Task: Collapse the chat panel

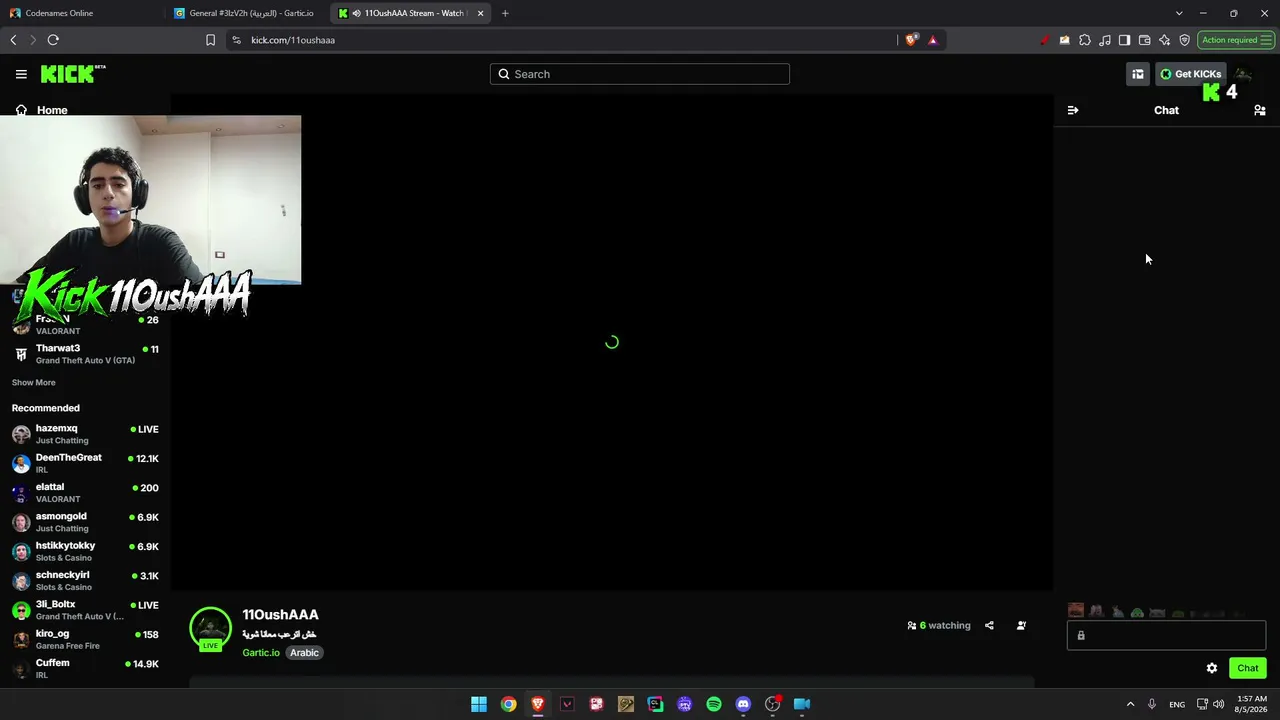Action: 1073,110
